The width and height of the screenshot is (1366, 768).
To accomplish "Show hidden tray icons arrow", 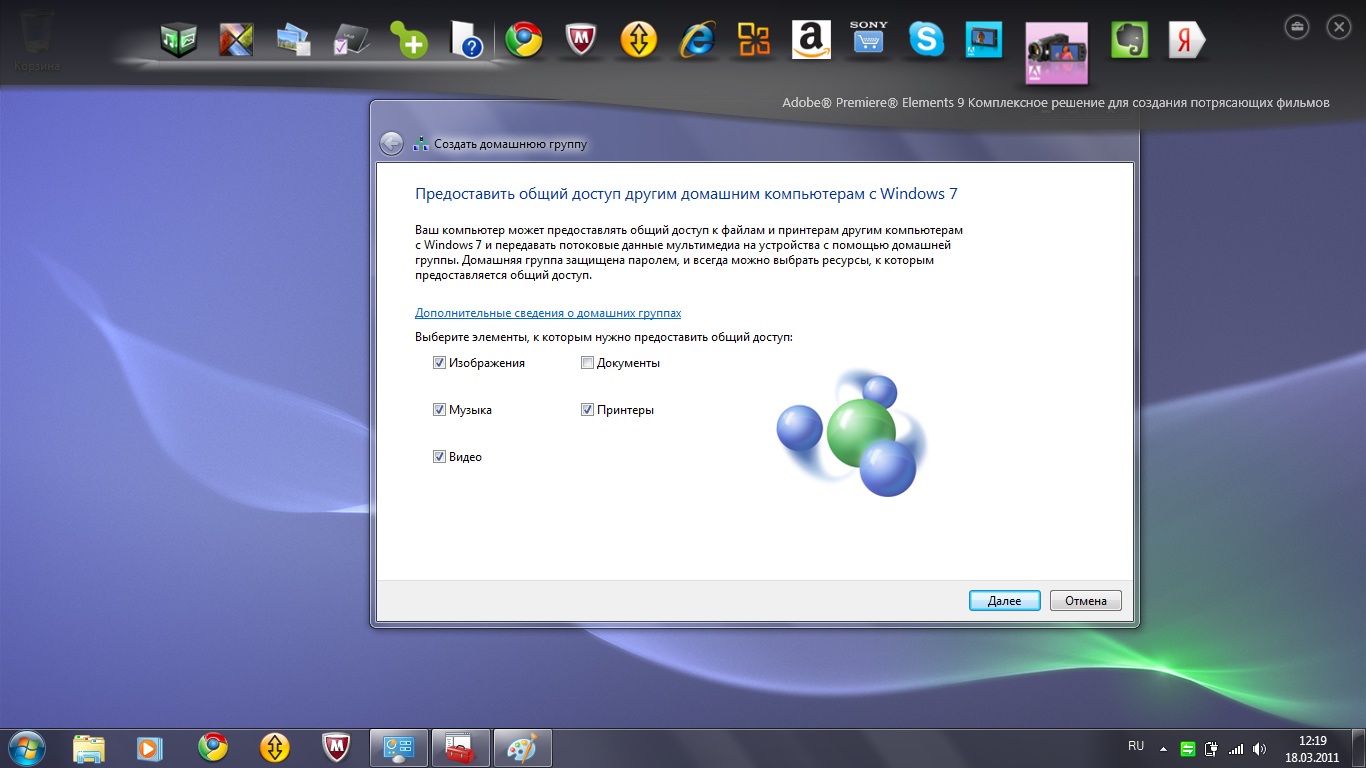I will 1163,748.
